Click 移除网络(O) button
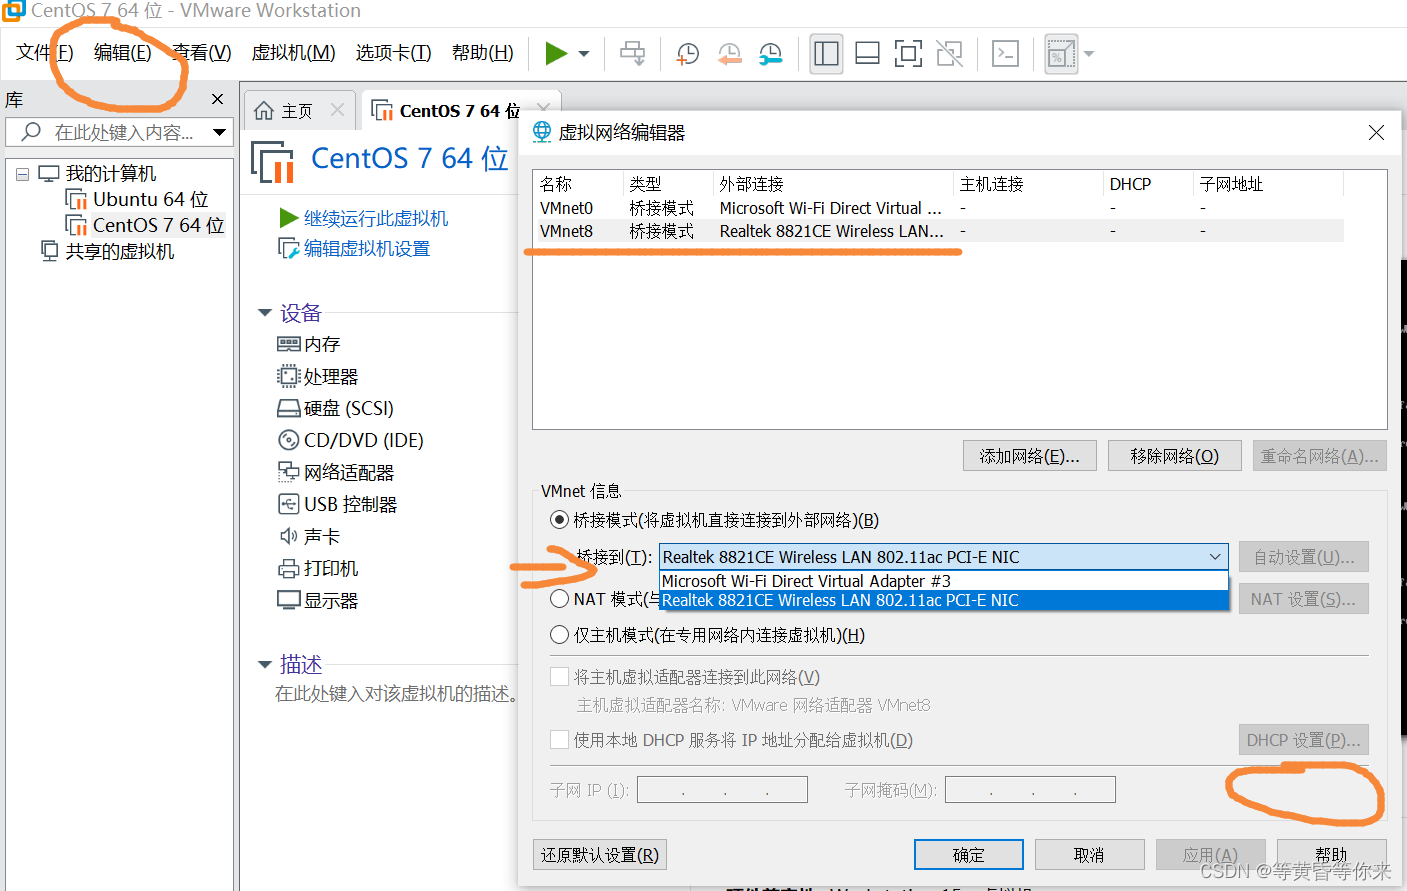The width and height of the screenshot is (1407, 891). tap(1174, 456)
